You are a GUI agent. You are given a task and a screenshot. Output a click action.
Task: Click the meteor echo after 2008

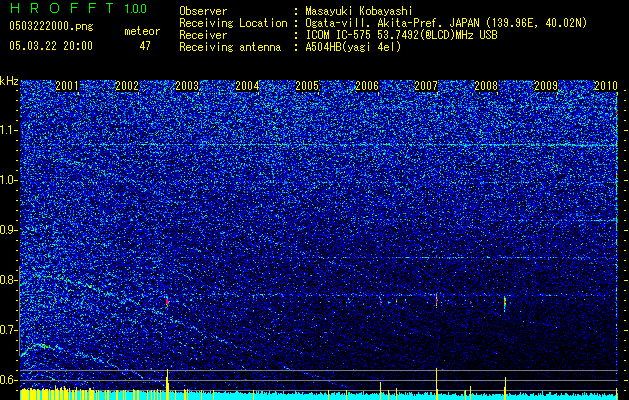(x=505, y=303)
